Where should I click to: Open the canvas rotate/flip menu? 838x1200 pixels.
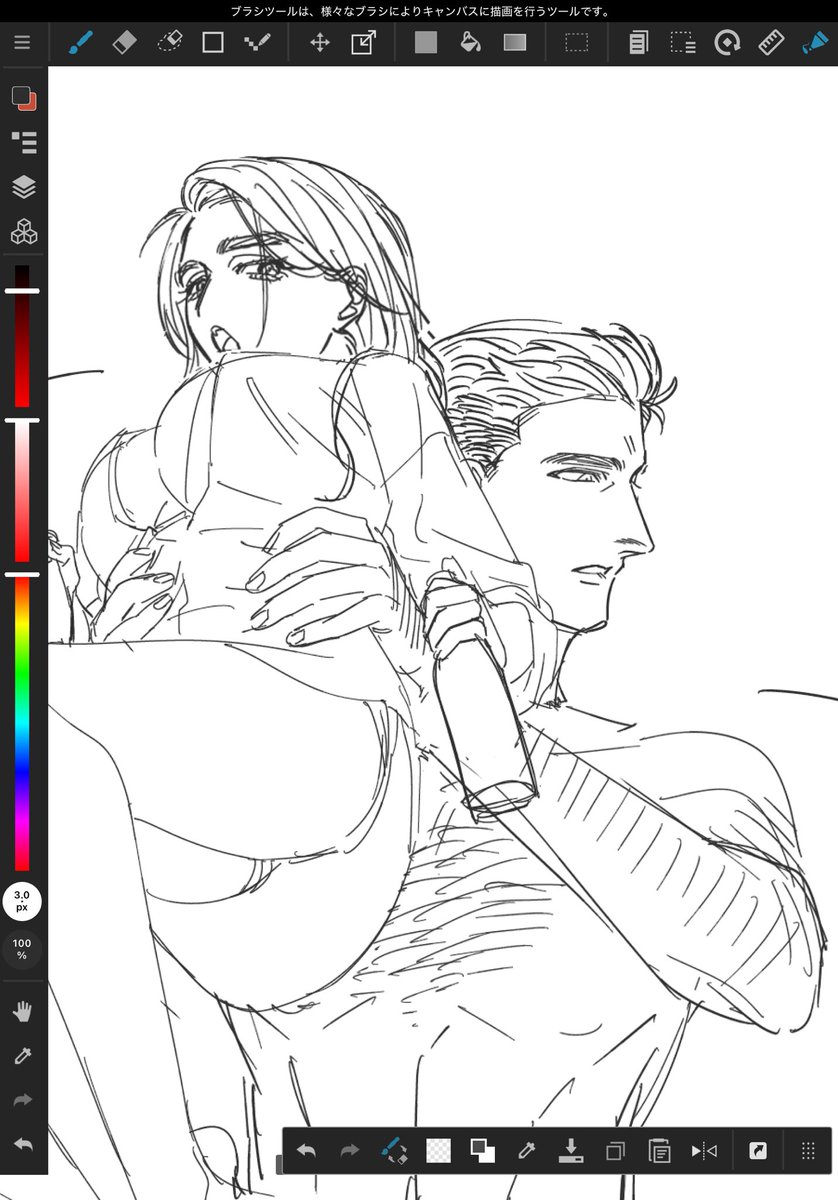tap(727, 43)
